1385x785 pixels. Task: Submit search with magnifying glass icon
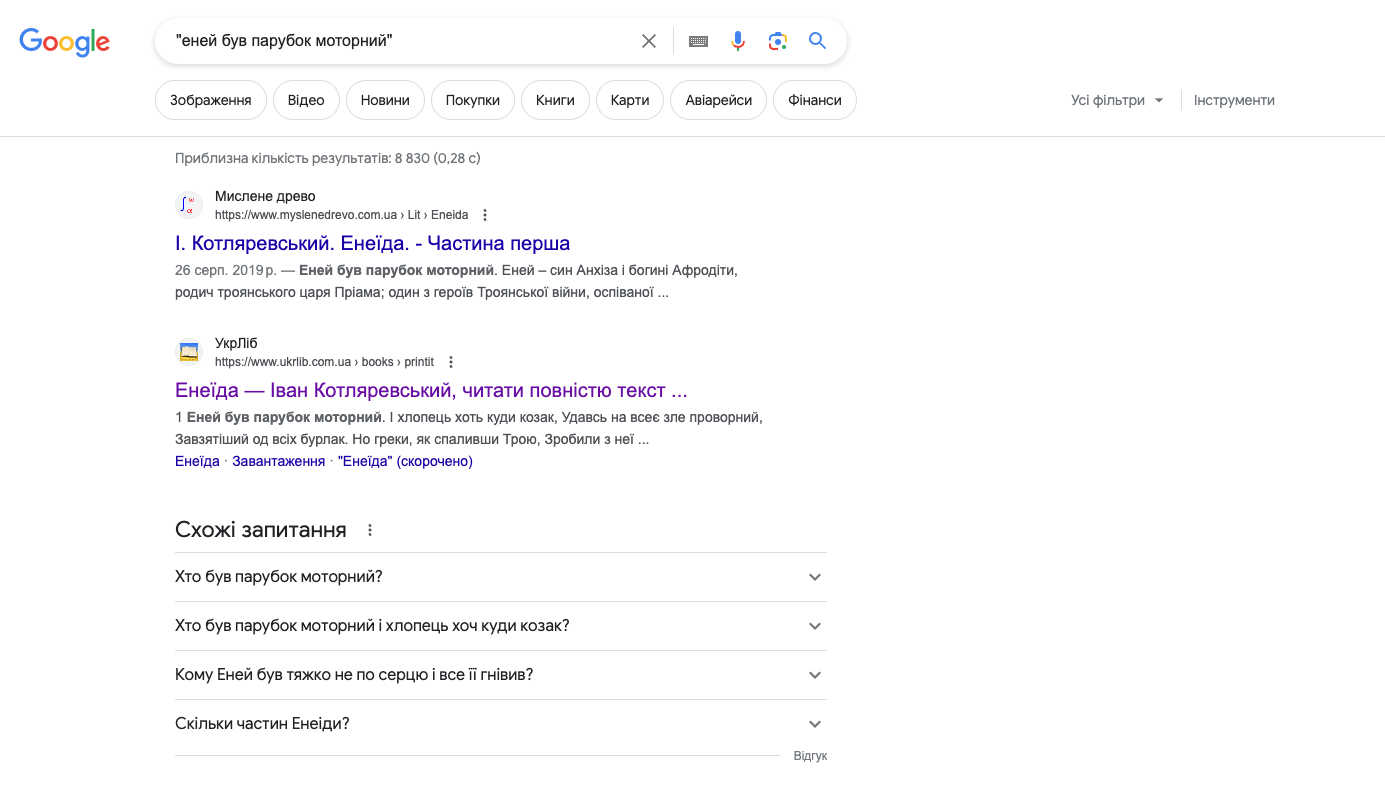click(x=818, y=41)
